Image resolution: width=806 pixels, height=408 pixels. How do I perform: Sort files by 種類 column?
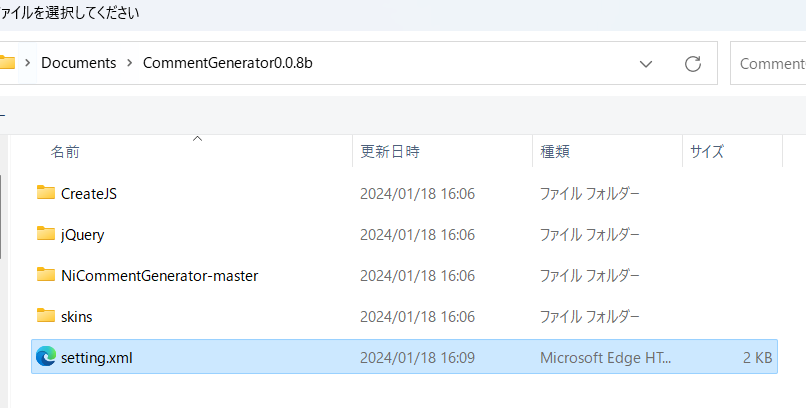555,152
